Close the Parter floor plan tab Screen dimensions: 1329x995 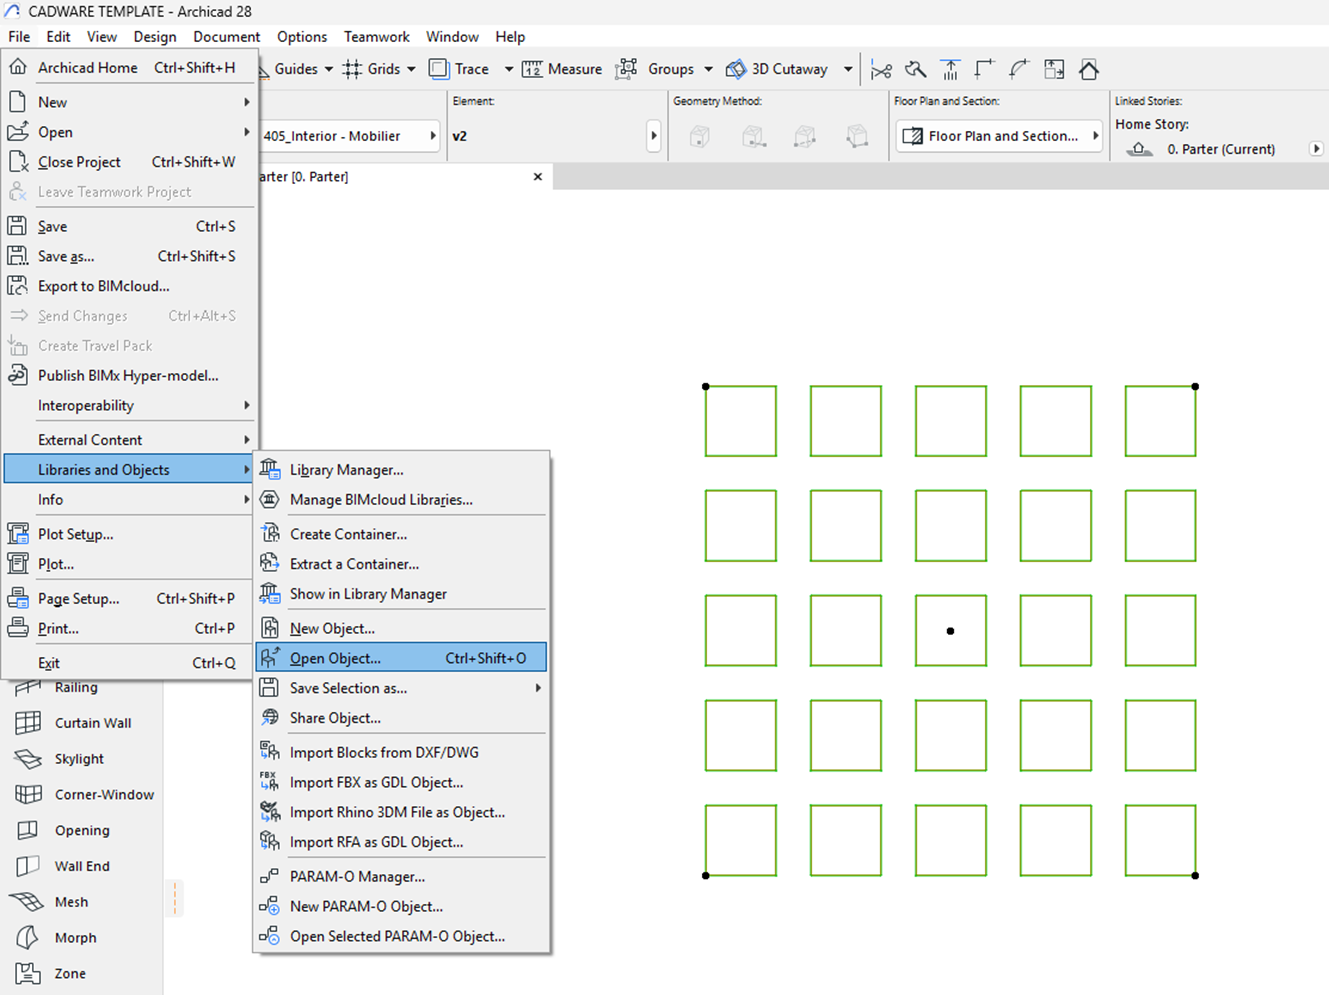click(538, 176)
